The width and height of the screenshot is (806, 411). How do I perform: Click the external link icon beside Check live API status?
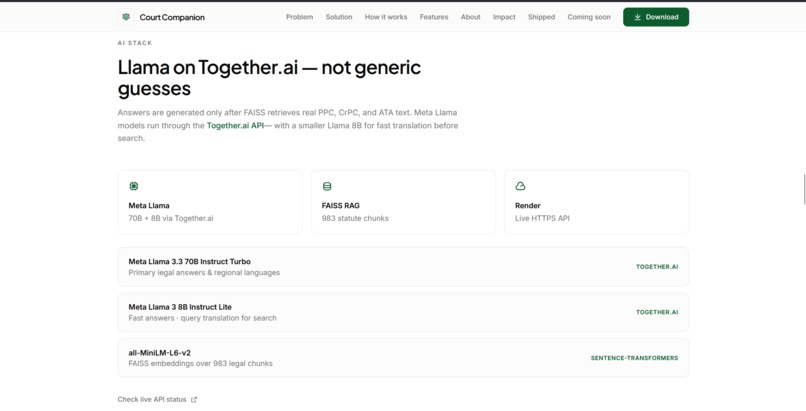tap(194, 399)
